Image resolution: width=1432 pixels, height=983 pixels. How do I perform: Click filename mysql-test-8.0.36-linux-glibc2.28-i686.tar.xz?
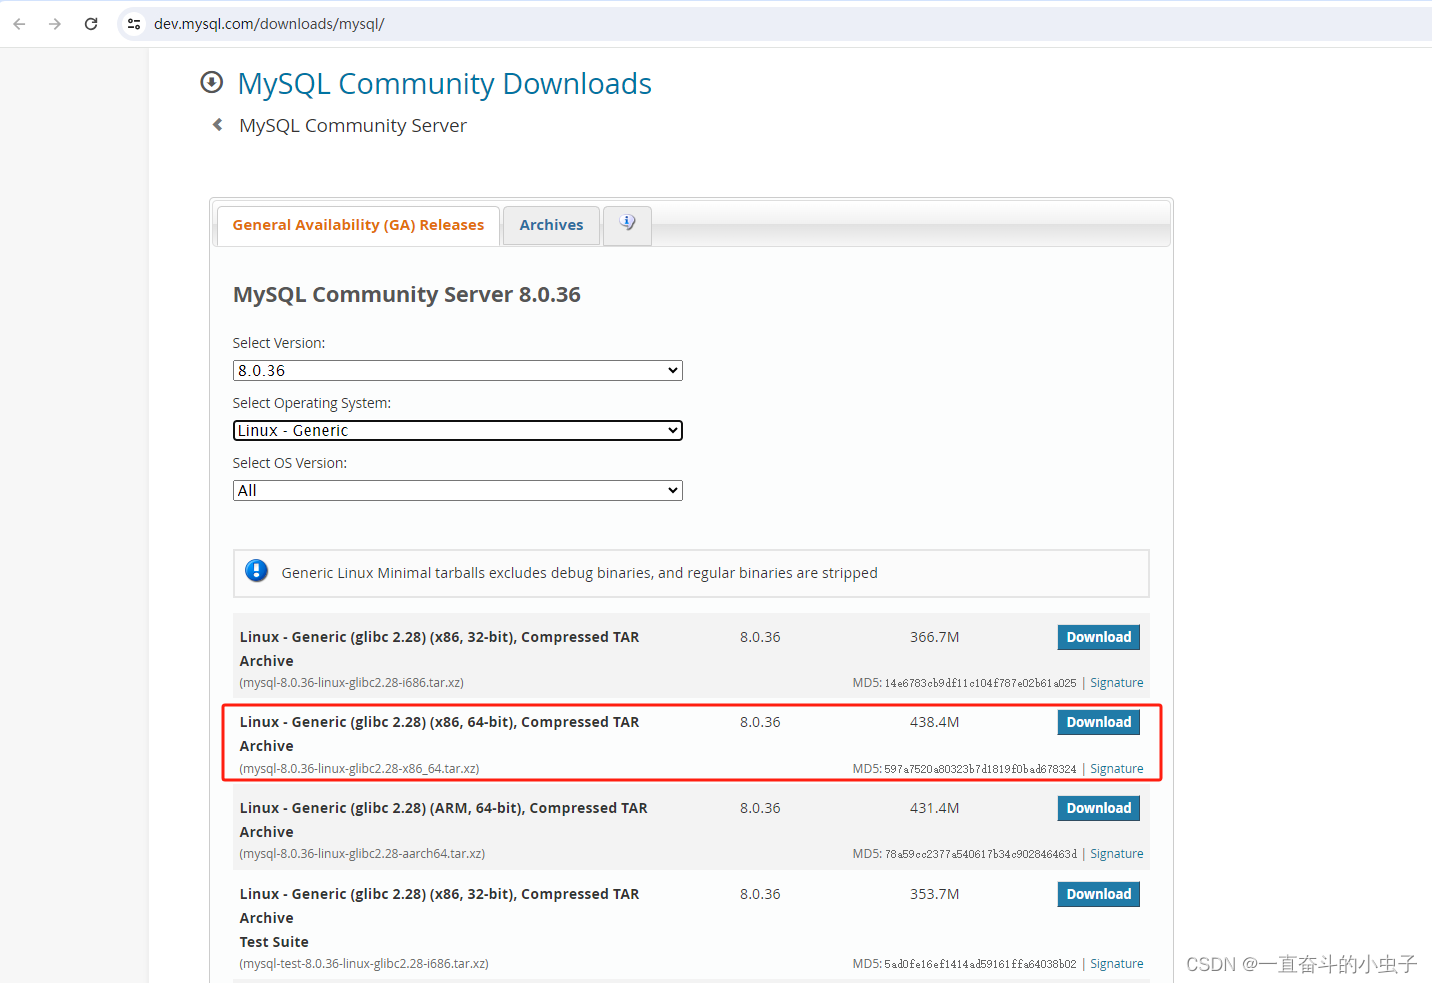364,964
